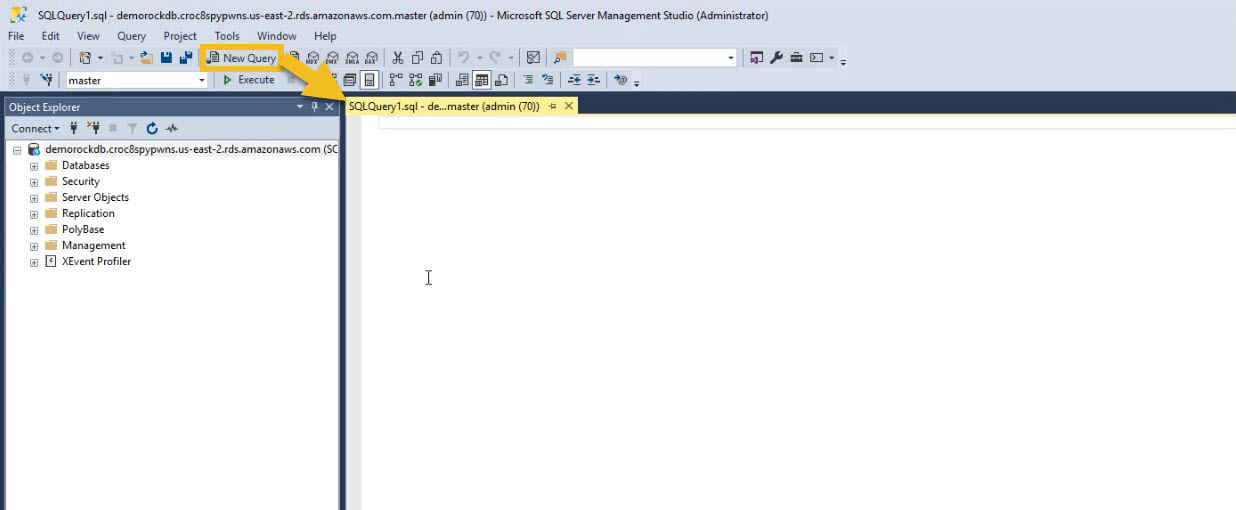Click the Save icon in toolbar
Screen dimensions: 1236x510
pyautogui.click(x=166, y=58)
